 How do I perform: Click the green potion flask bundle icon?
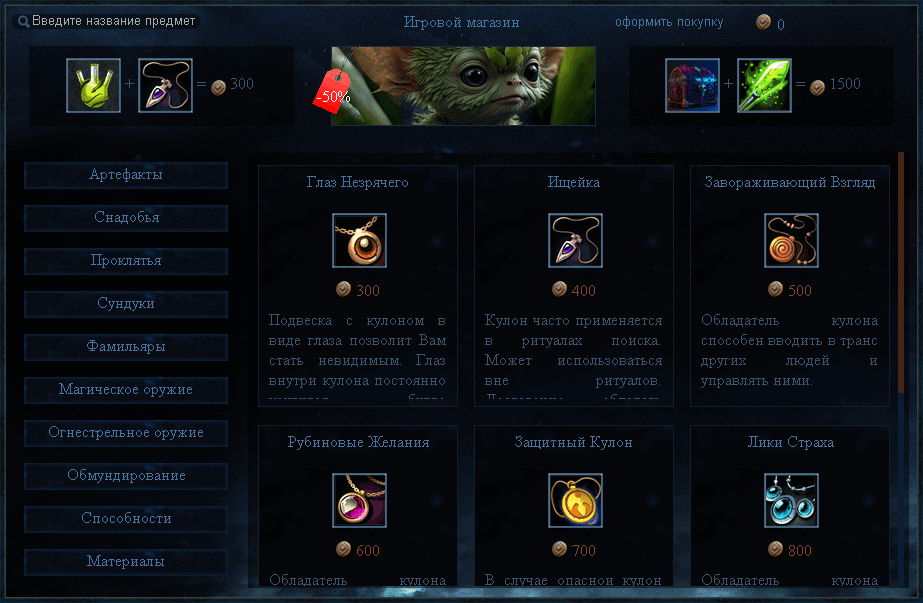click(x=94, y=85)
